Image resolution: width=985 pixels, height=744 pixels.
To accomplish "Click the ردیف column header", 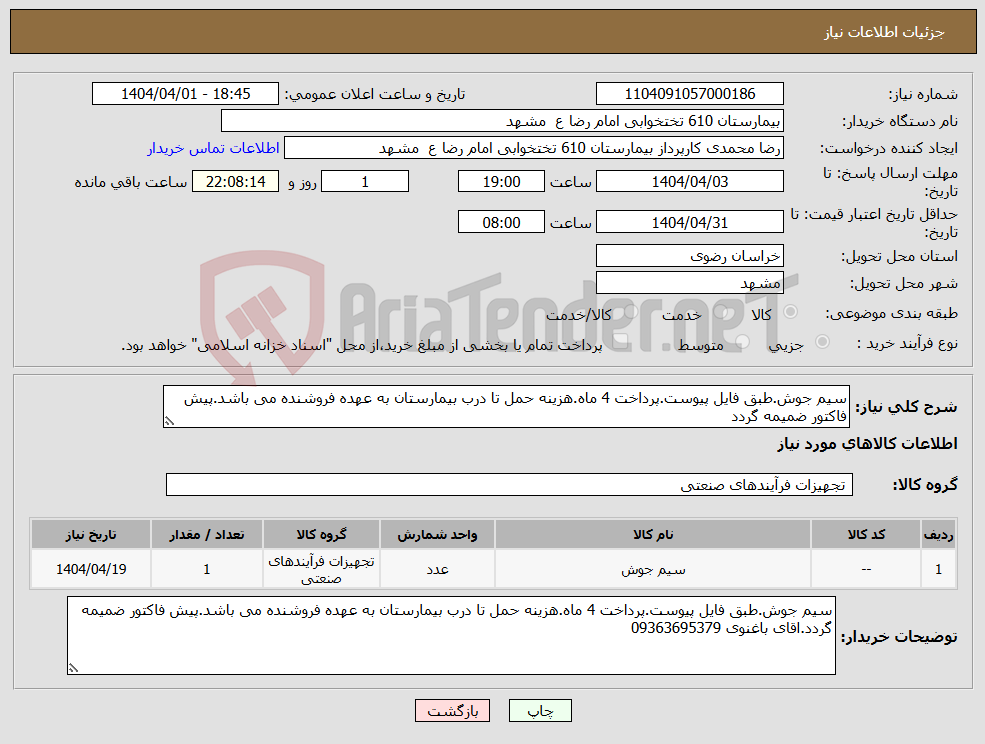I will tap(939, 535).
